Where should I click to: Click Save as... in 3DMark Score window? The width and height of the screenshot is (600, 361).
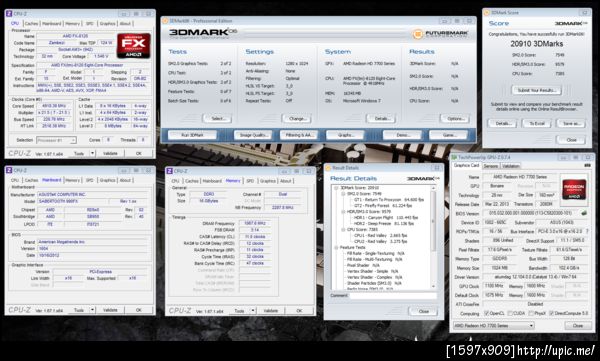571,124
